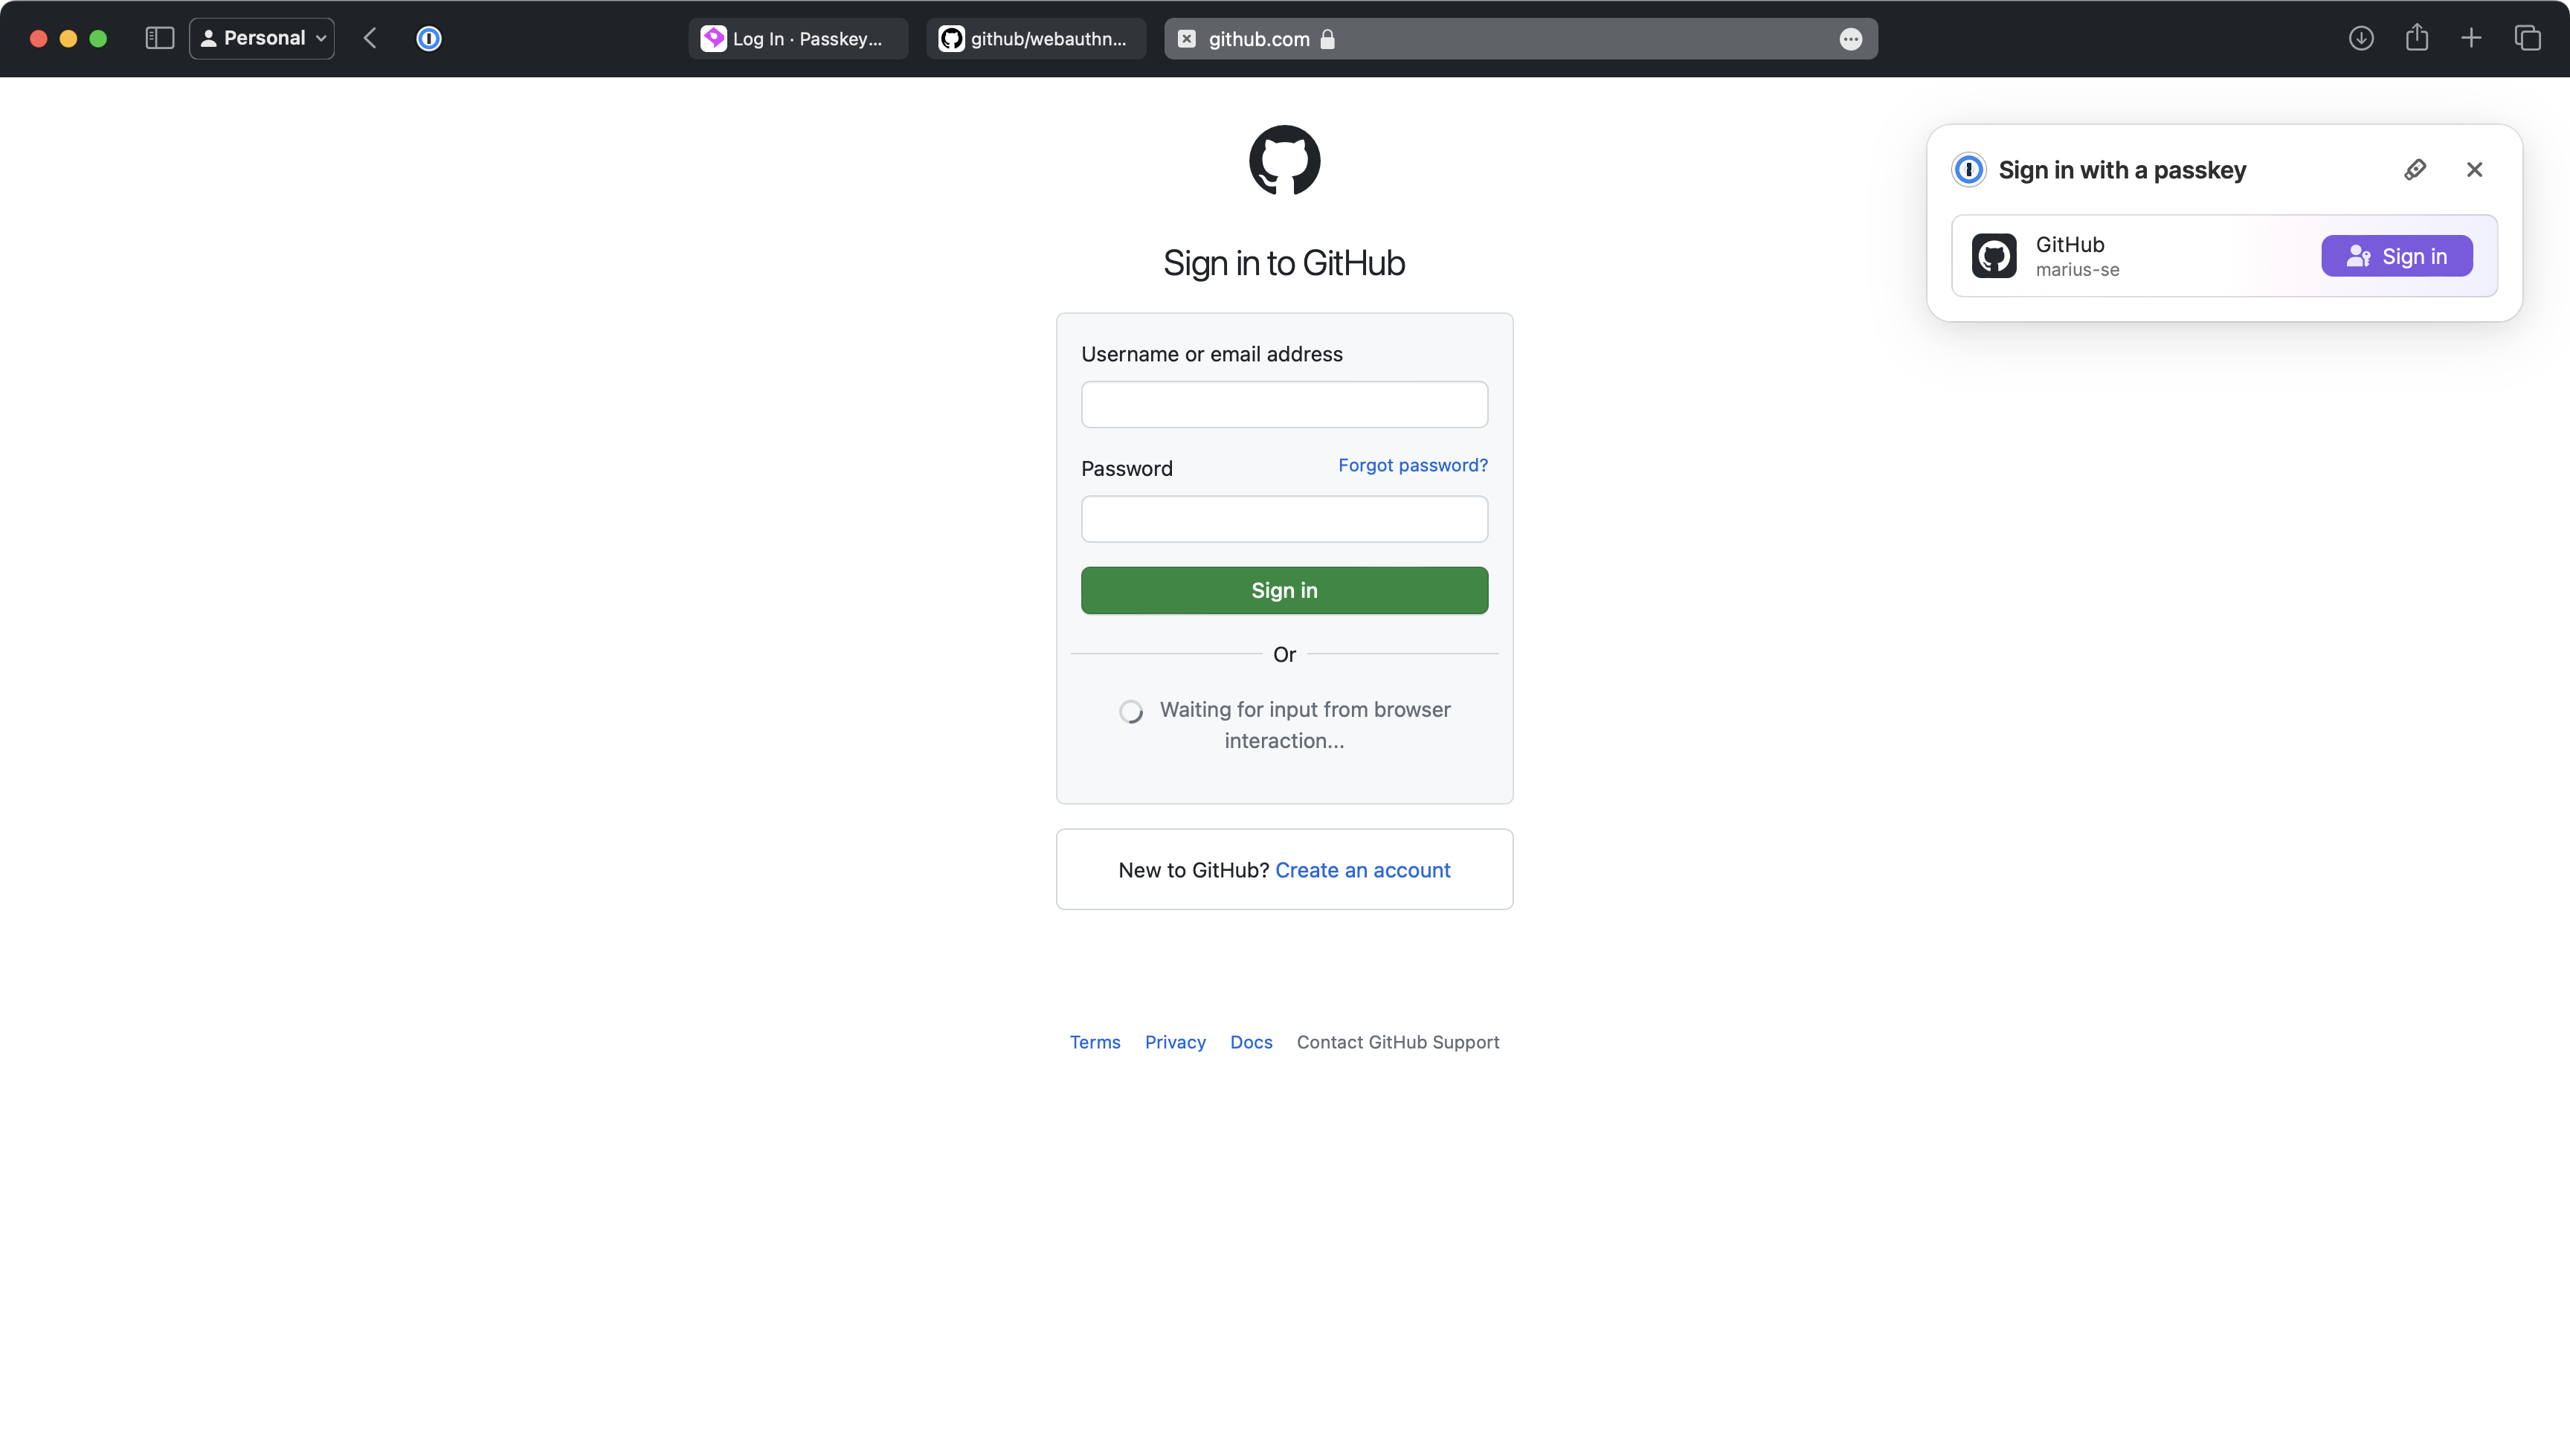Click the GitHub logo icon at top

(x=1285, y=159)
